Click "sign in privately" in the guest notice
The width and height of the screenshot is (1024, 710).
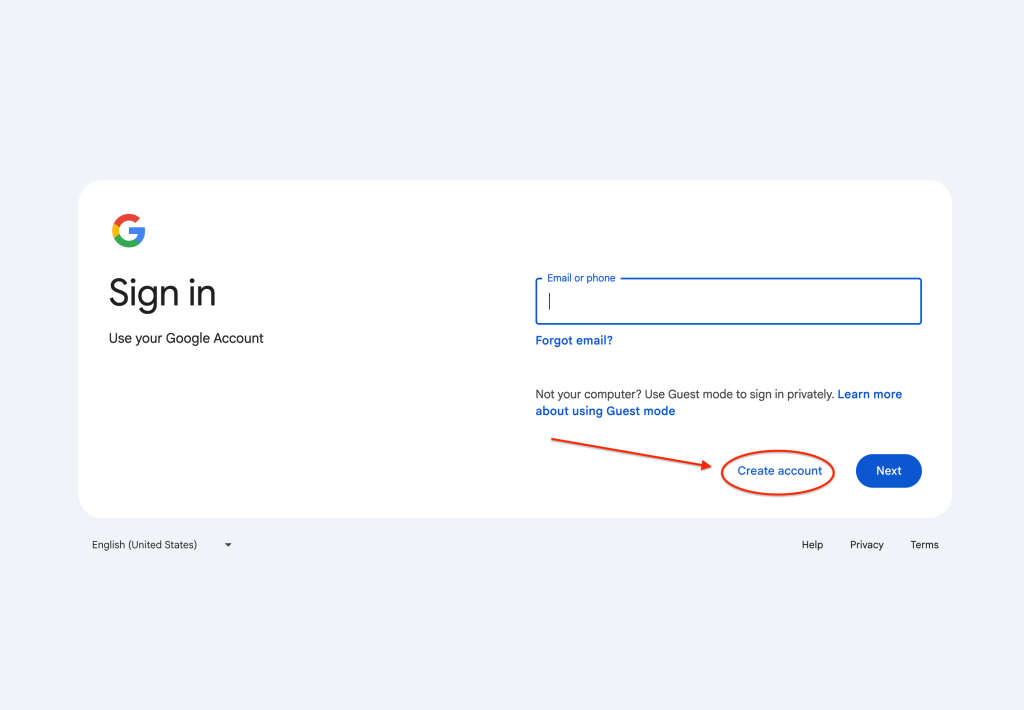tap(786, 395)
